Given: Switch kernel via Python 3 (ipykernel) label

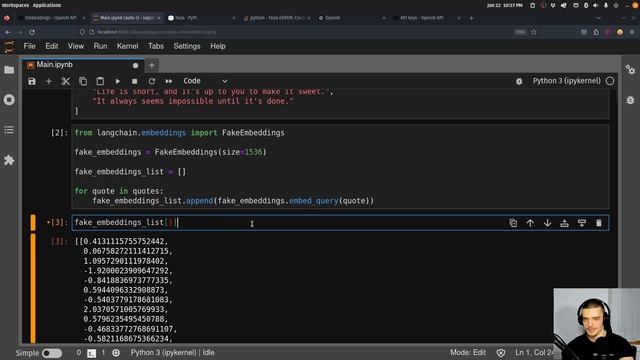Looking at the screenshot, I should pos(567,81).
